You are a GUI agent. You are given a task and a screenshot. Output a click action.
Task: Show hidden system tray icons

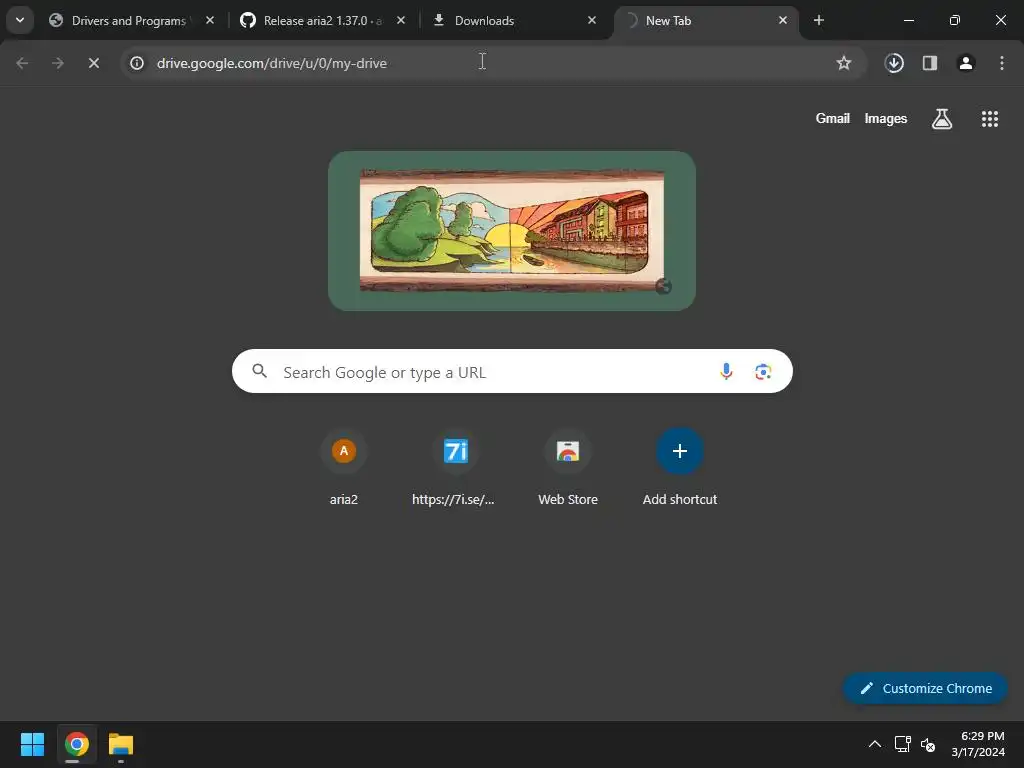tap(874, 744)
